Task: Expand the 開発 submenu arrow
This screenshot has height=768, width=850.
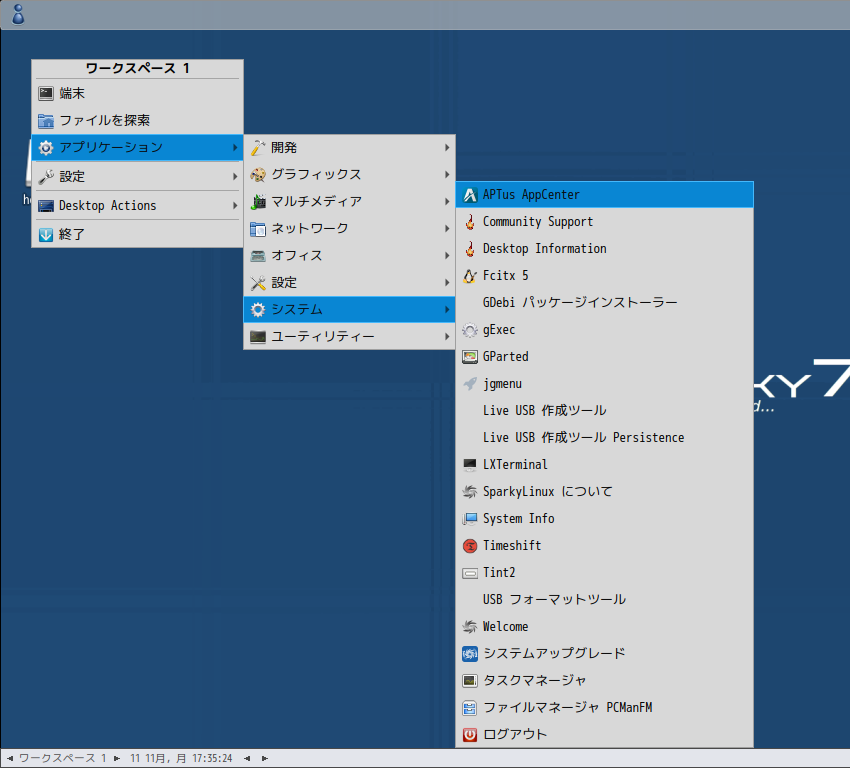Action: tap(447, 147)
